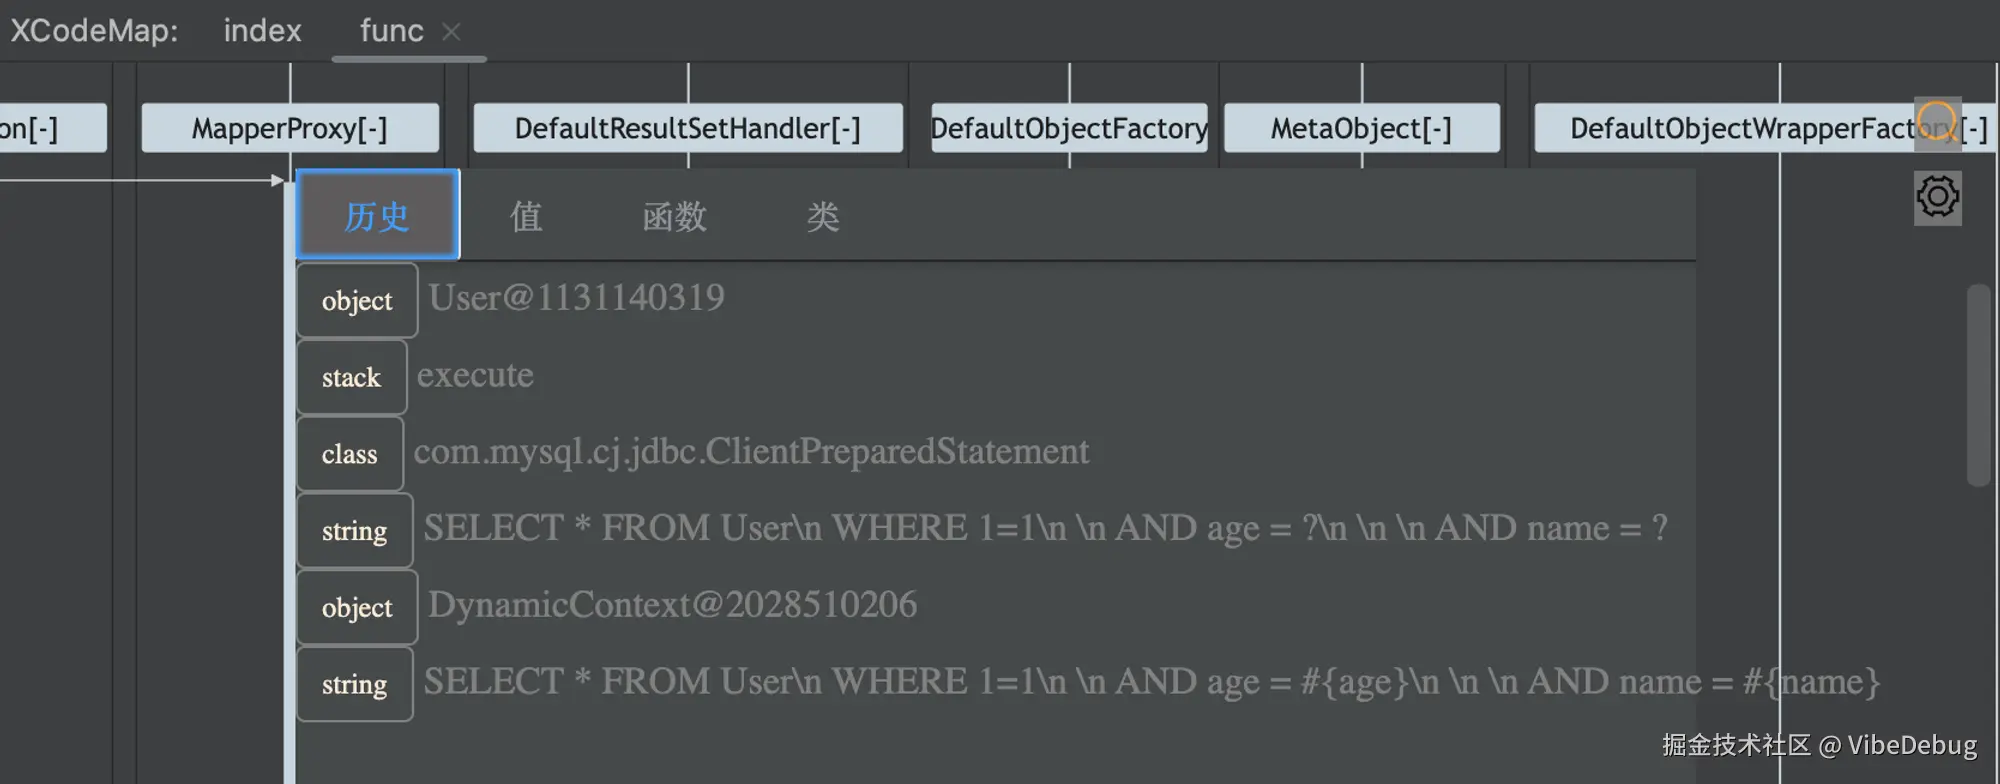Click the object tag for User@1131140319
The height and width of the screenshot is (784, 2000).
[357, 301]
